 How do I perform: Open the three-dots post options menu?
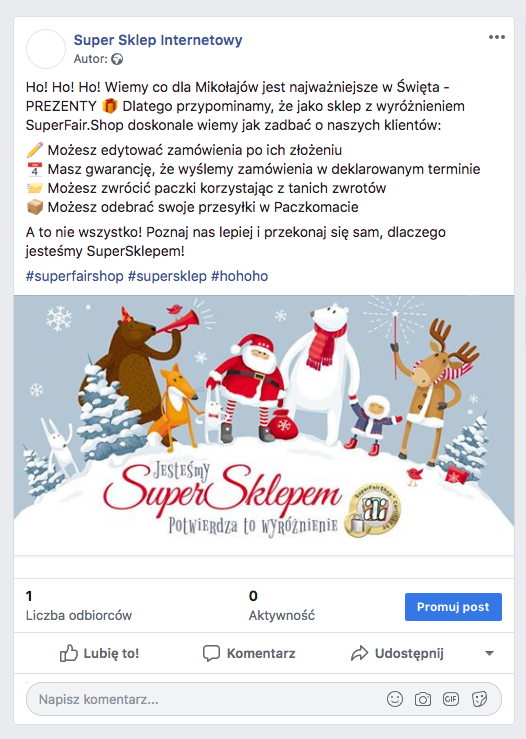click(497, 37)
